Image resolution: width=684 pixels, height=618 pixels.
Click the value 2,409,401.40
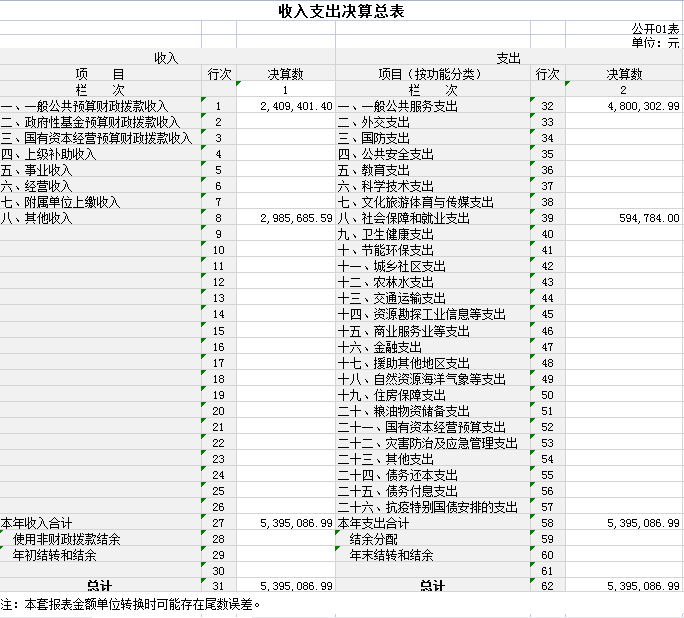click(296, 106)
